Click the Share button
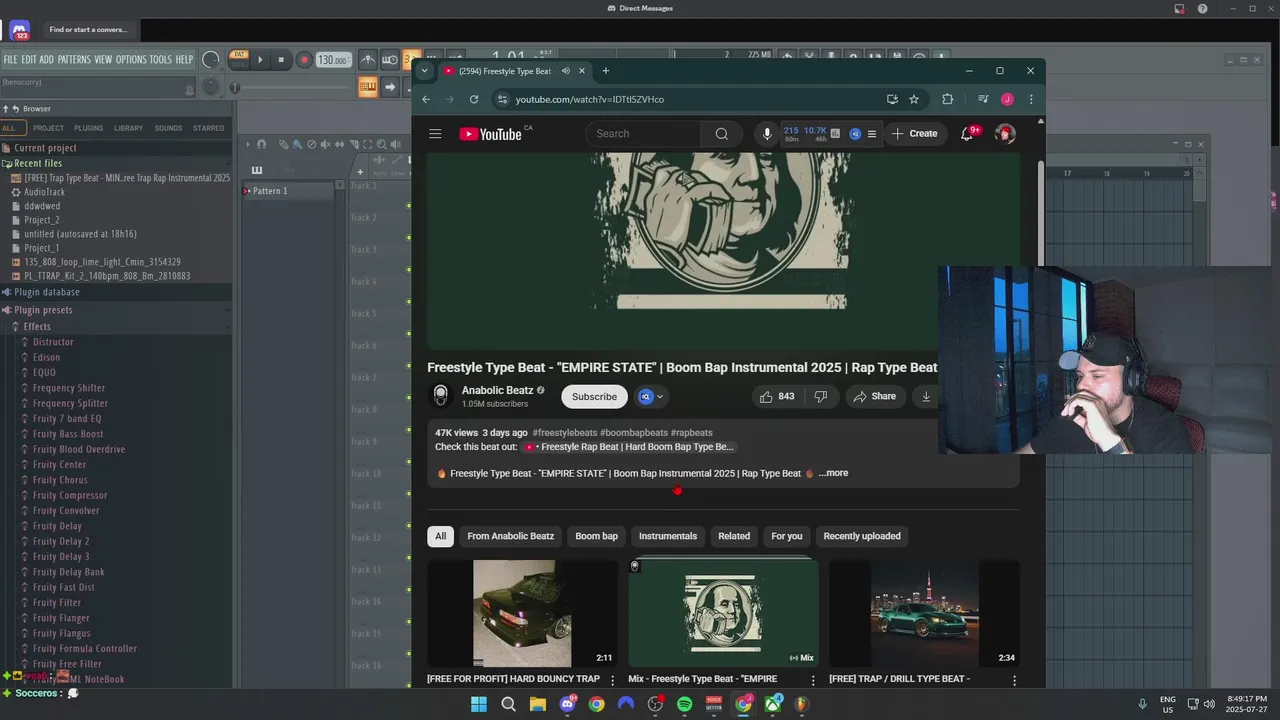The image size is (1280, 720). [x=875, y=397]
